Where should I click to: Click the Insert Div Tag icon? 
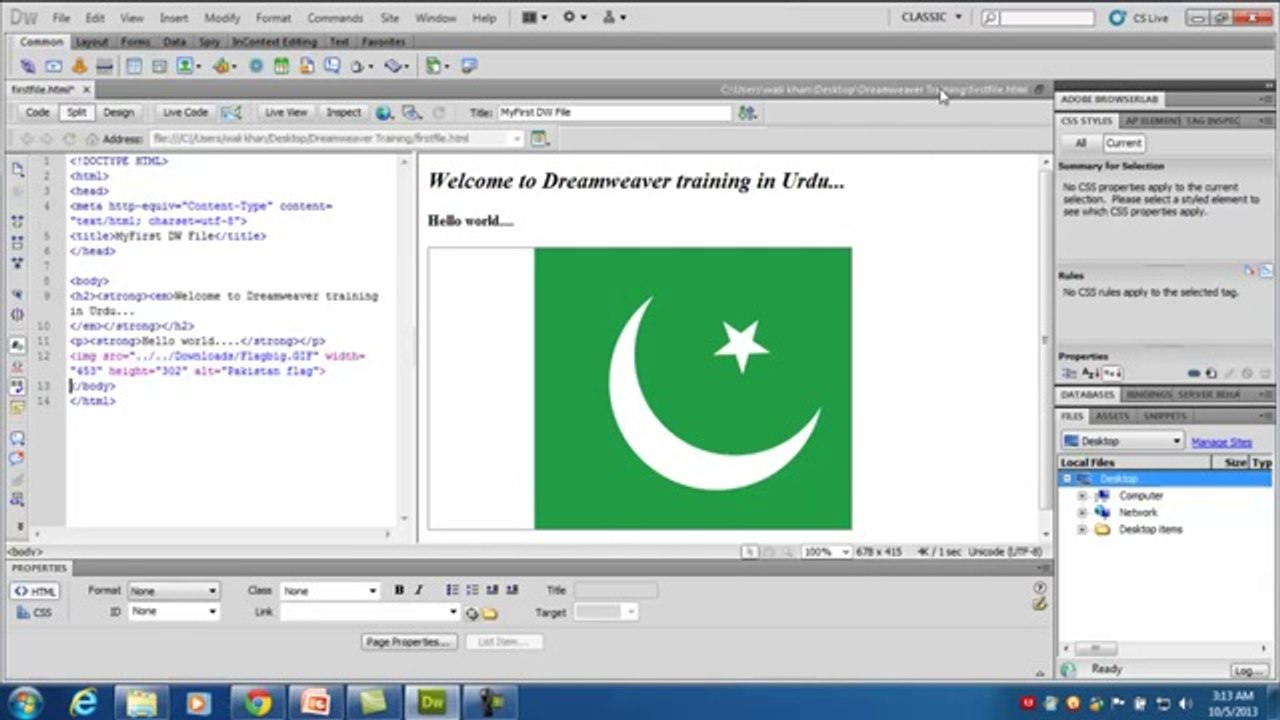click(x=159, y=66)
